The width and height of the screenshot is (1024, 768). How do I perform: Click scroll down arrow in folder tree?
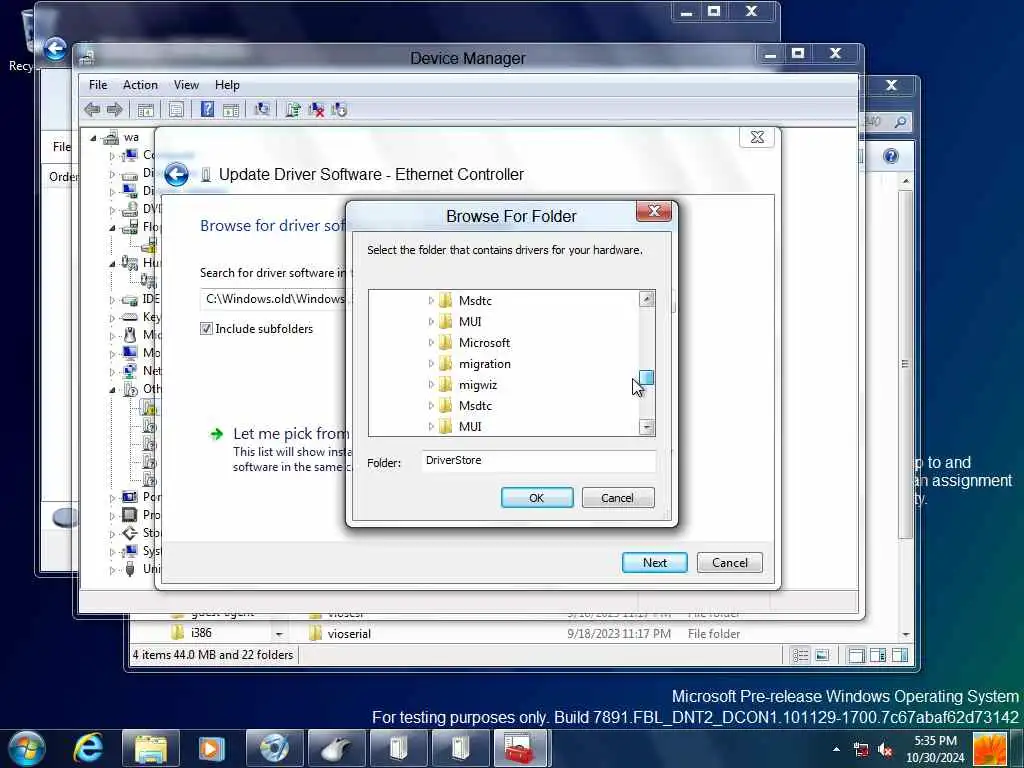(647, 427)
